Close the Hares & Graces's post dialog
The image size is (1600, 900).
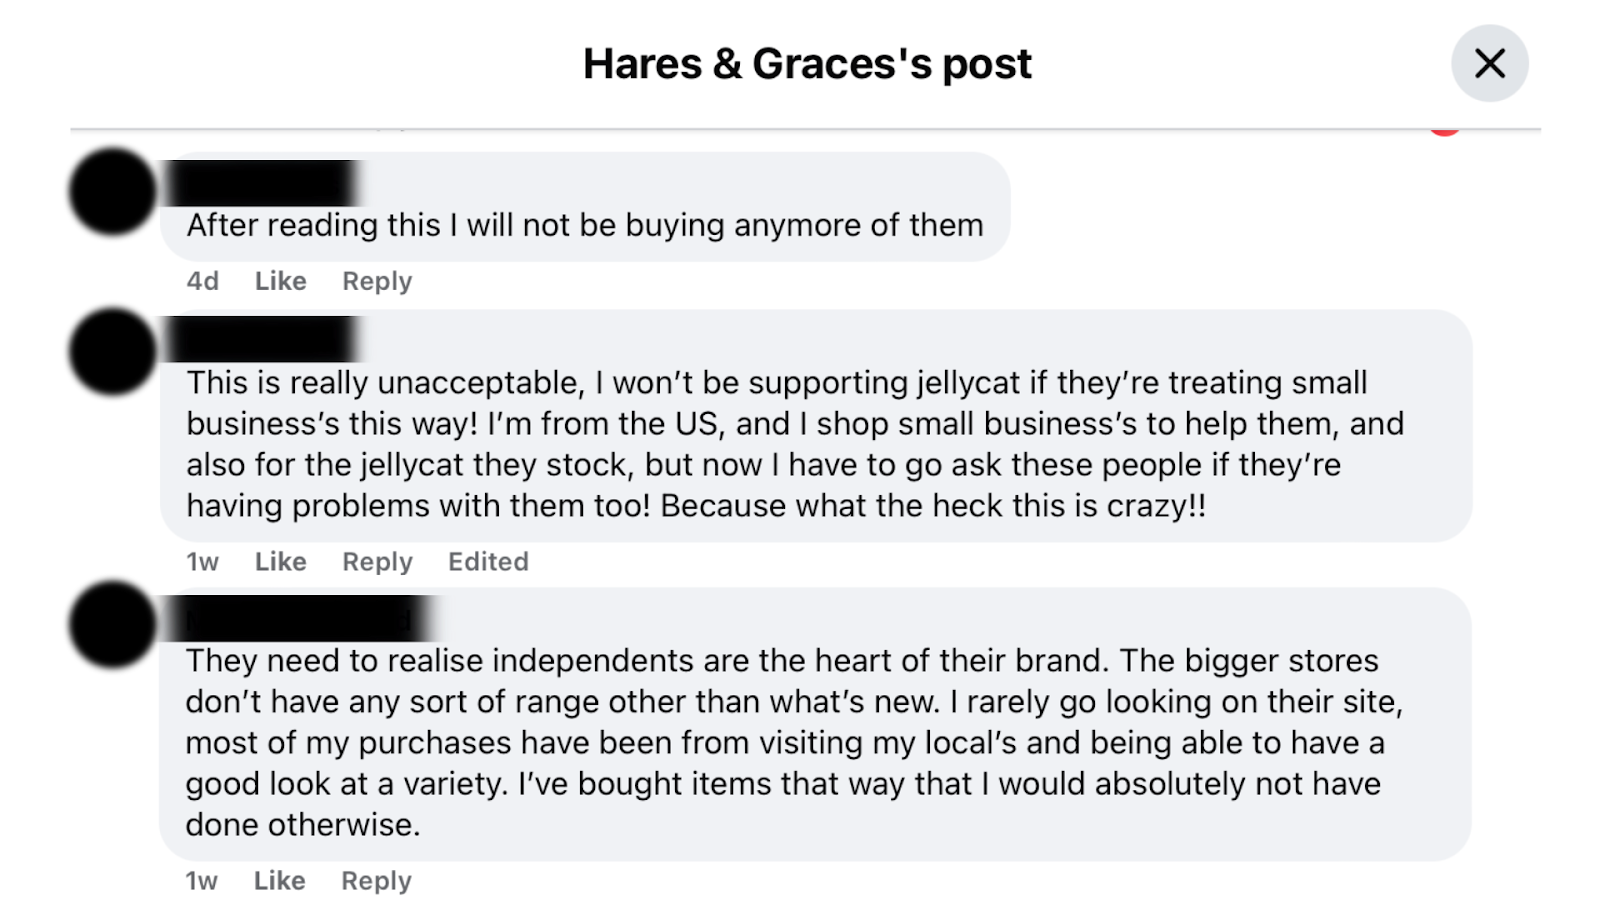click(1489, 64)
